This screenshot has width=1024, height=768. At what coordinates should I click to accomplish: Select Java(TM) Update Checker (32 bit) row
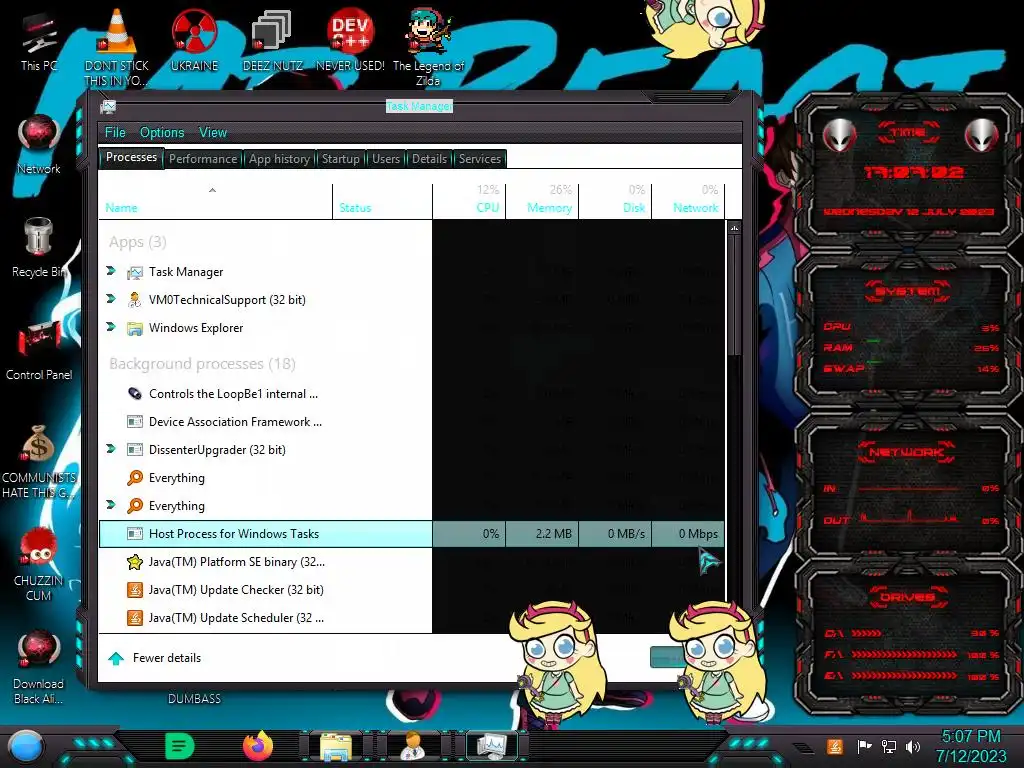click(x=411, y=590)
